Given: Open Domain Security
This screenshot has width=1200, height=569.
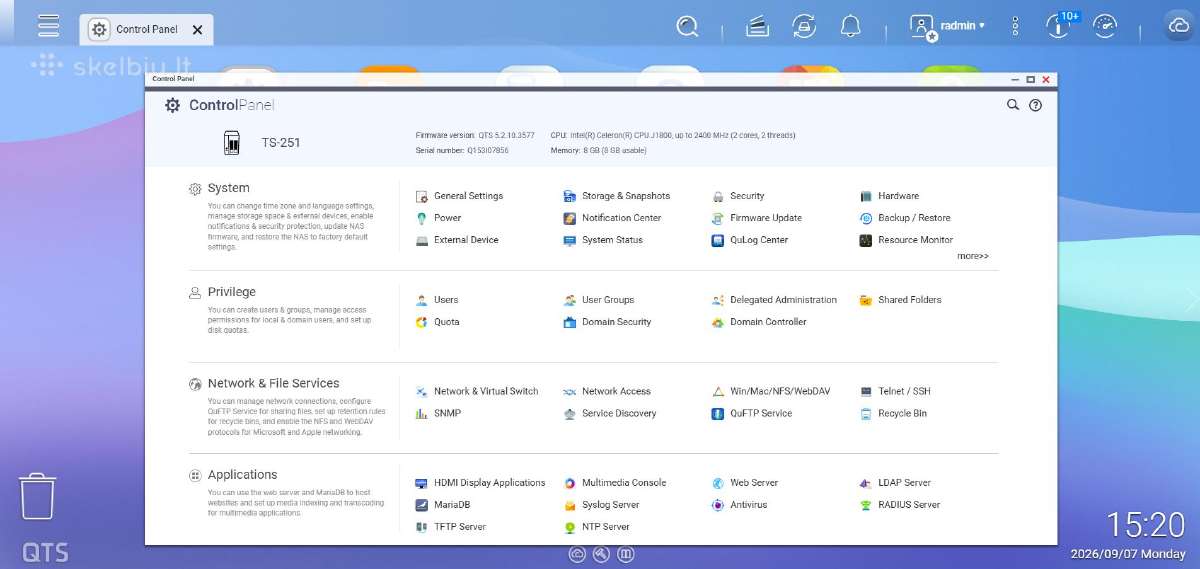Looking at the screenshot, I should click(x=607, y=322).
